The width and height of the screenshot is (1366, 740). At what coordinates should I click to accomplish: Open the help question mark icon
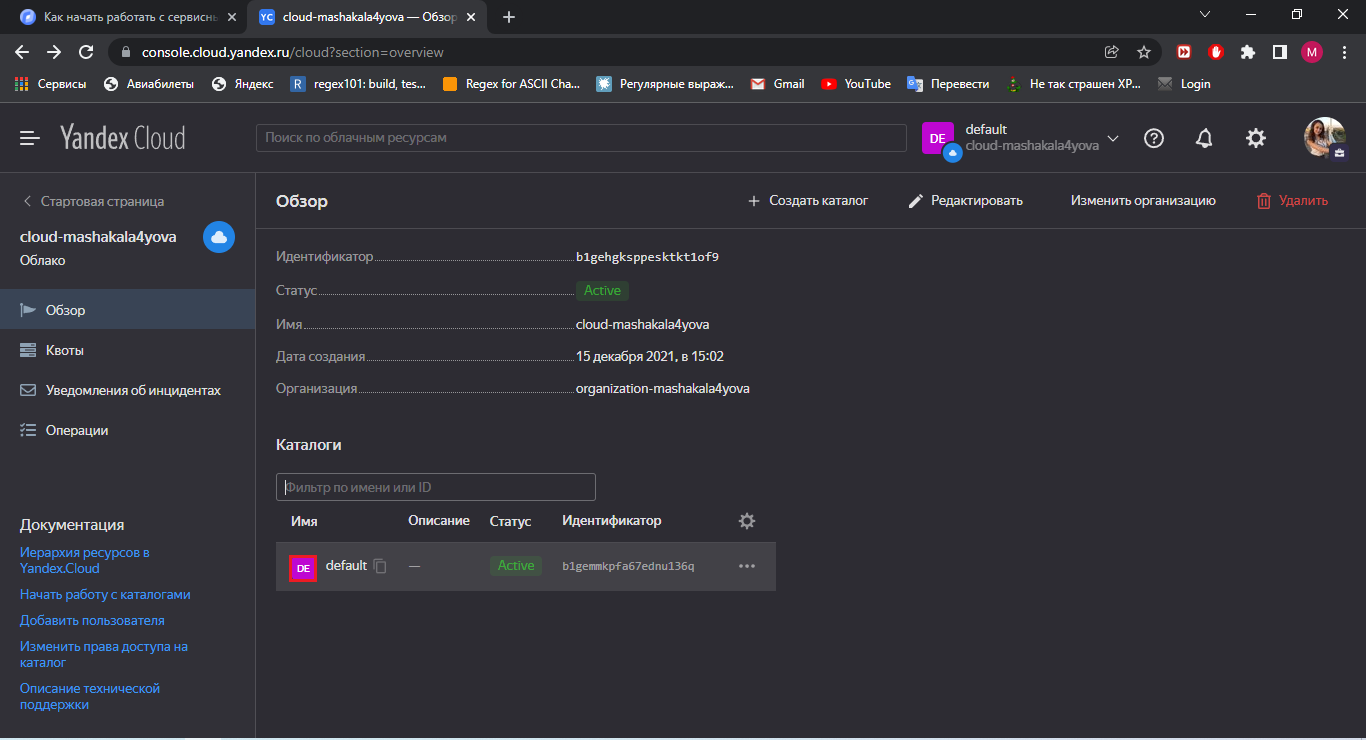(1154, 138)
